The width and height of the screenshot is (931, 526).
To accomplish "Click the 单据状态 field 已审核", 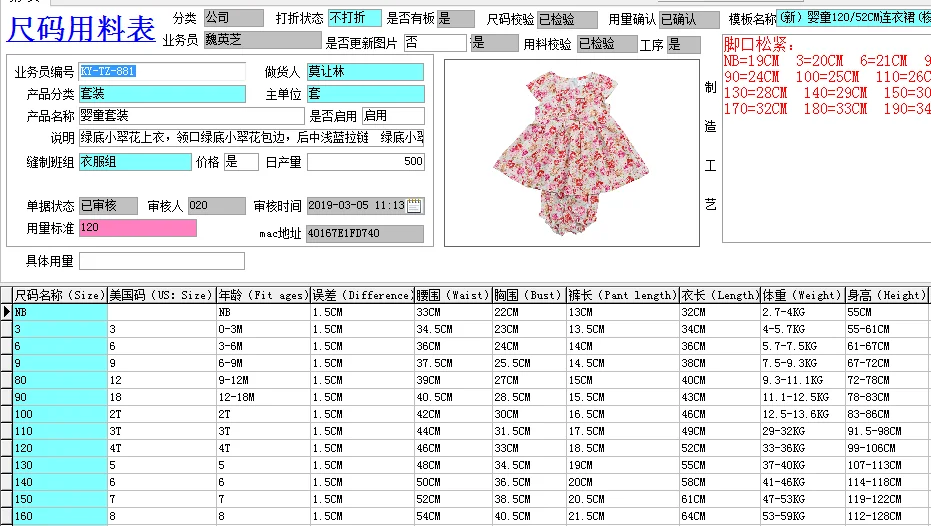I will [108, 206].
